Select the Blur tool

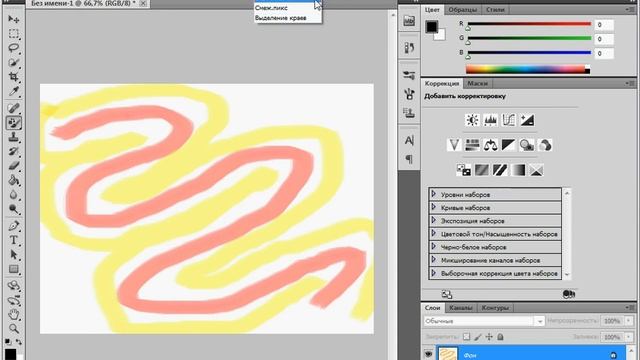coord(13,195)
